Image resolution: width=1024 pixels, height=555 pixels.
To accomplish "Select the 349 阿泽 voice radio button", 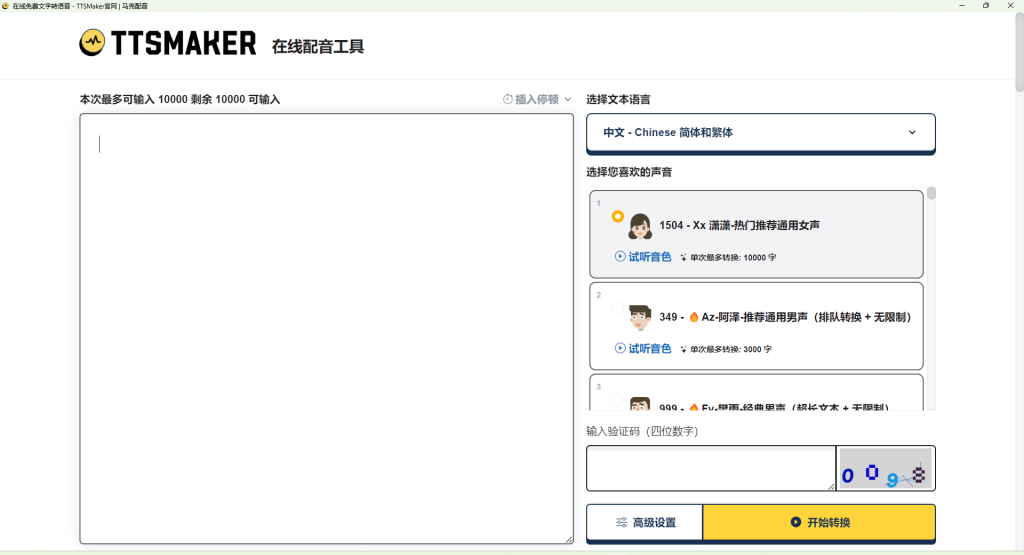I will 617,308.
